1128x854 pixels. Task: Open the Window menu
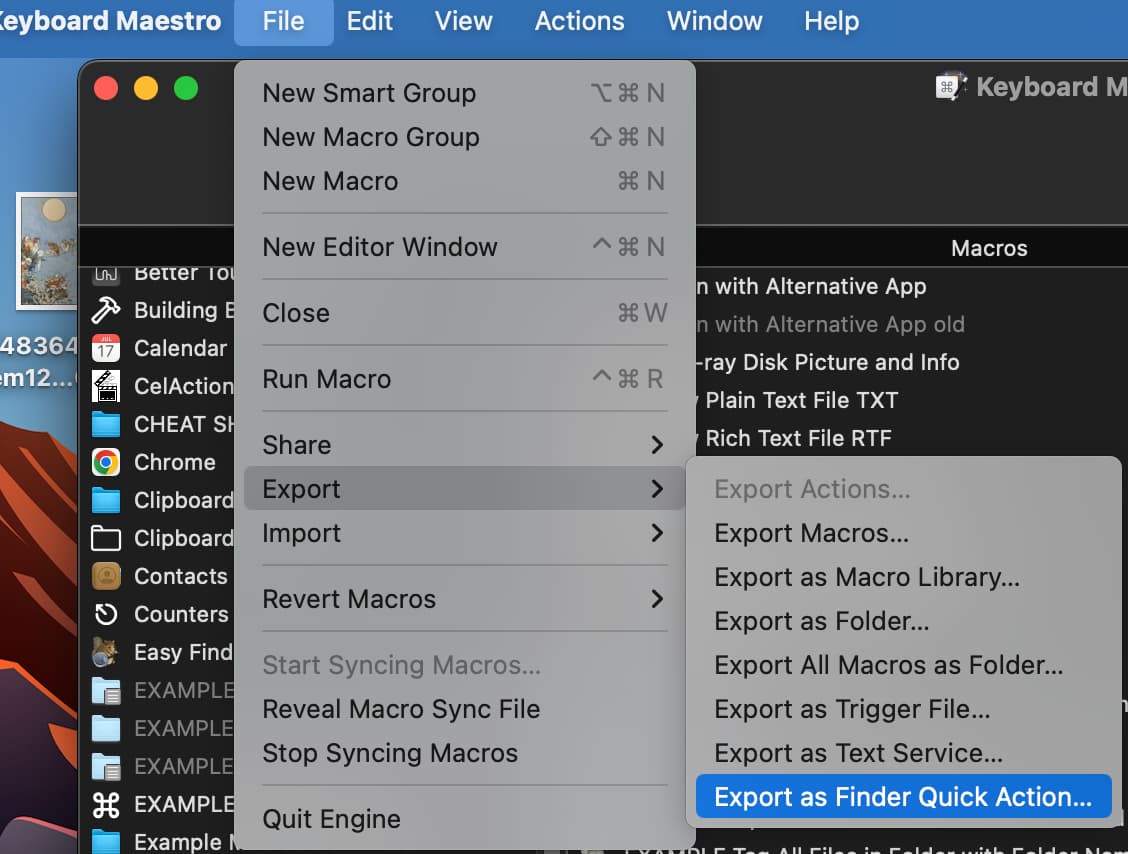click(x=714, y=22)
